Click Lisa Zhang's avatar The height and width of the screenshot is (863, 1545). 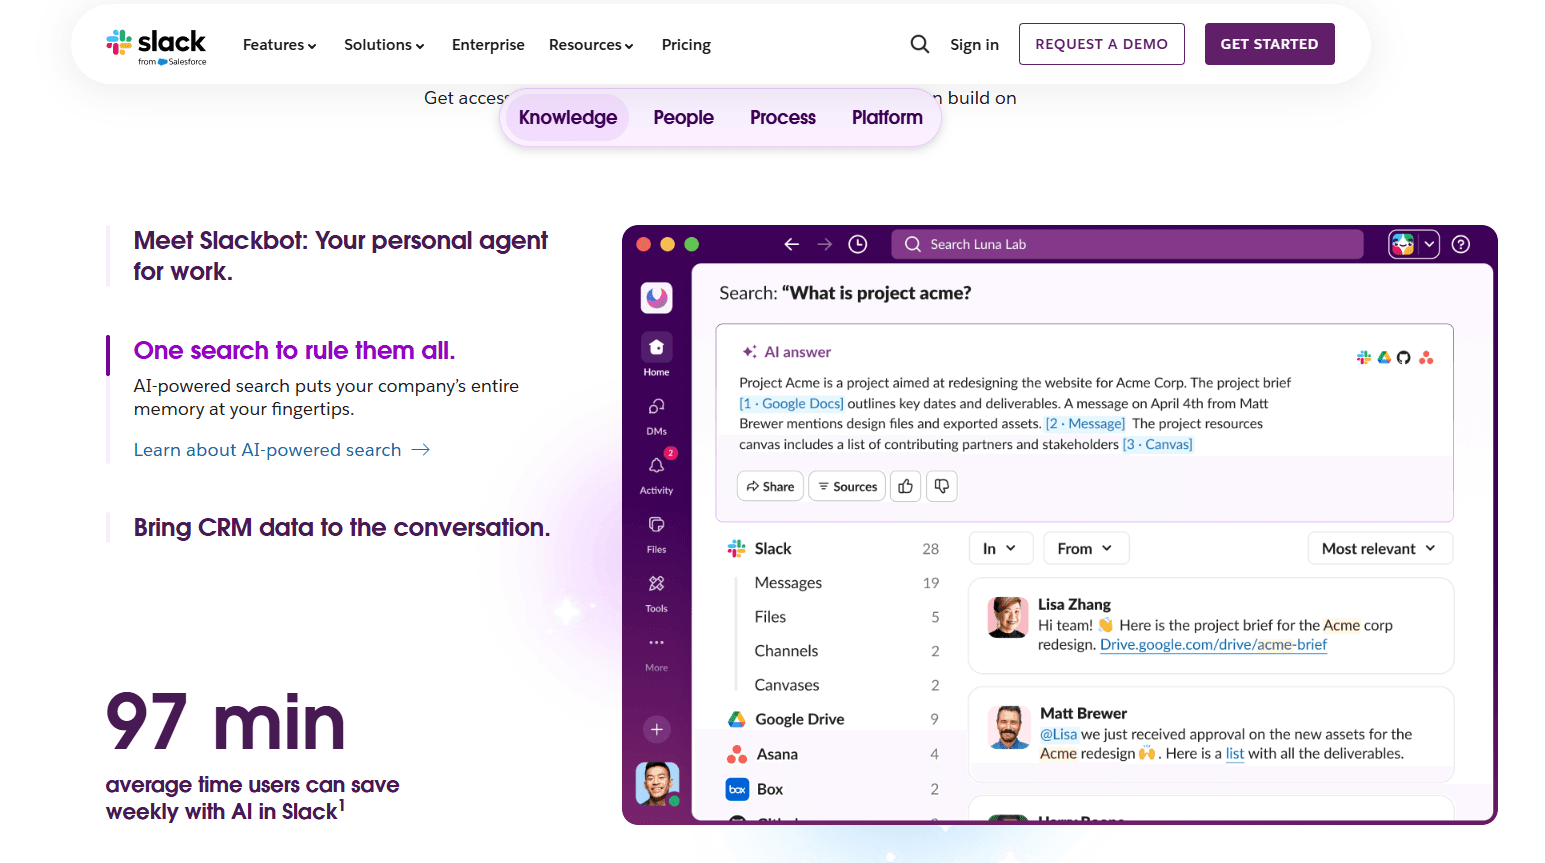[1008, 617]
